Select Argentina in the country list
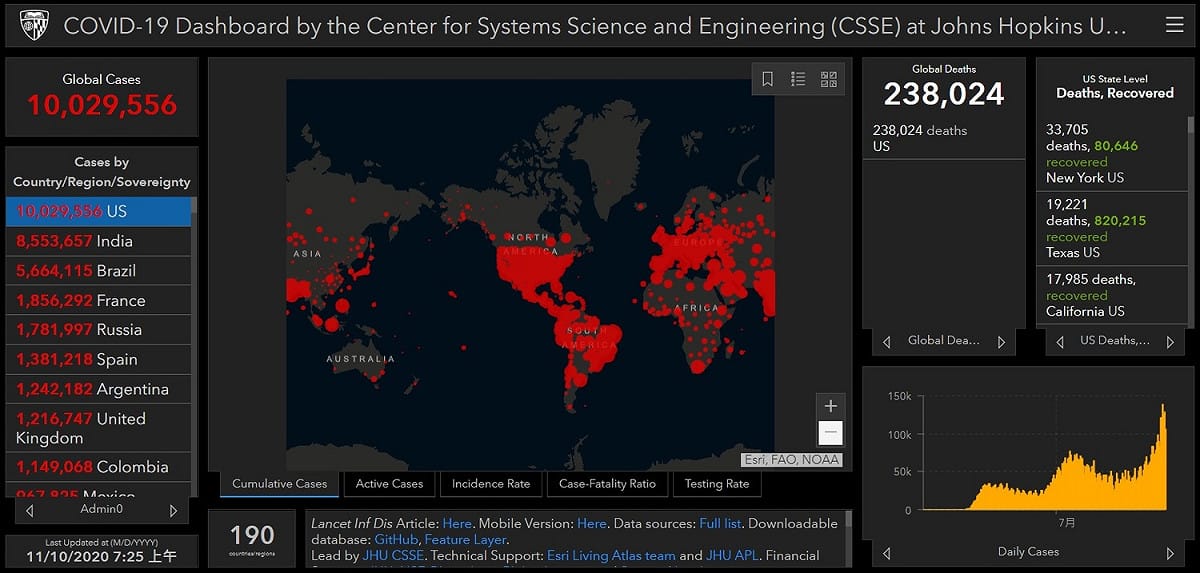Image resolution: width=1200 pixels, height=573 pixels. coord(98,389)
